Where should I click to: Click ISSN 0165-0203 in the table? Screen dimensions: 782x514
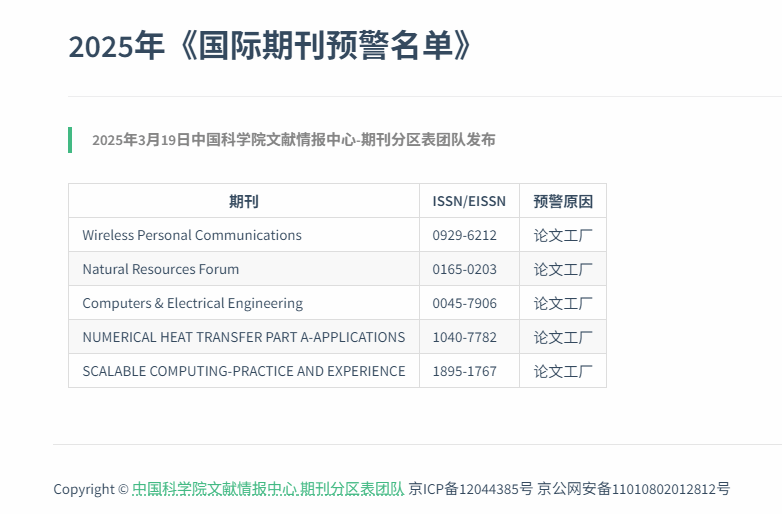[x=464, y=269]
